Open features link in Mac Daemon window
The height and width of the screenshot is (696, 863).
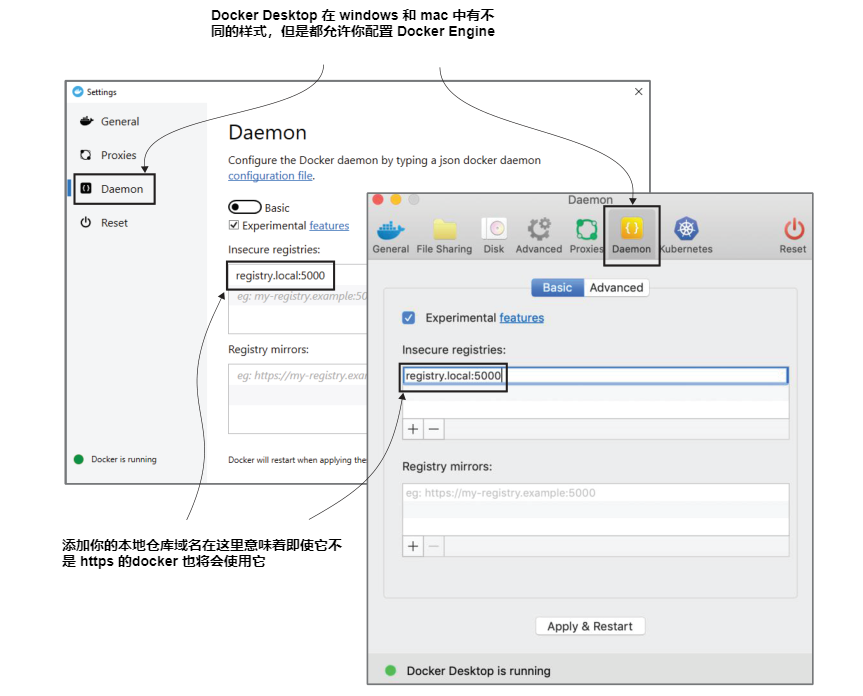[522, 317]
